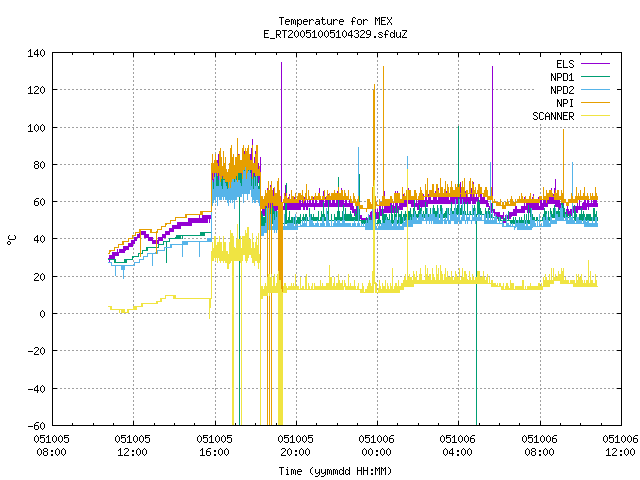Click the x-axis tick label 051006 00:00
The width and height of the screenshot is (640, 480).
pyautogui.click(x=376, y=445)
